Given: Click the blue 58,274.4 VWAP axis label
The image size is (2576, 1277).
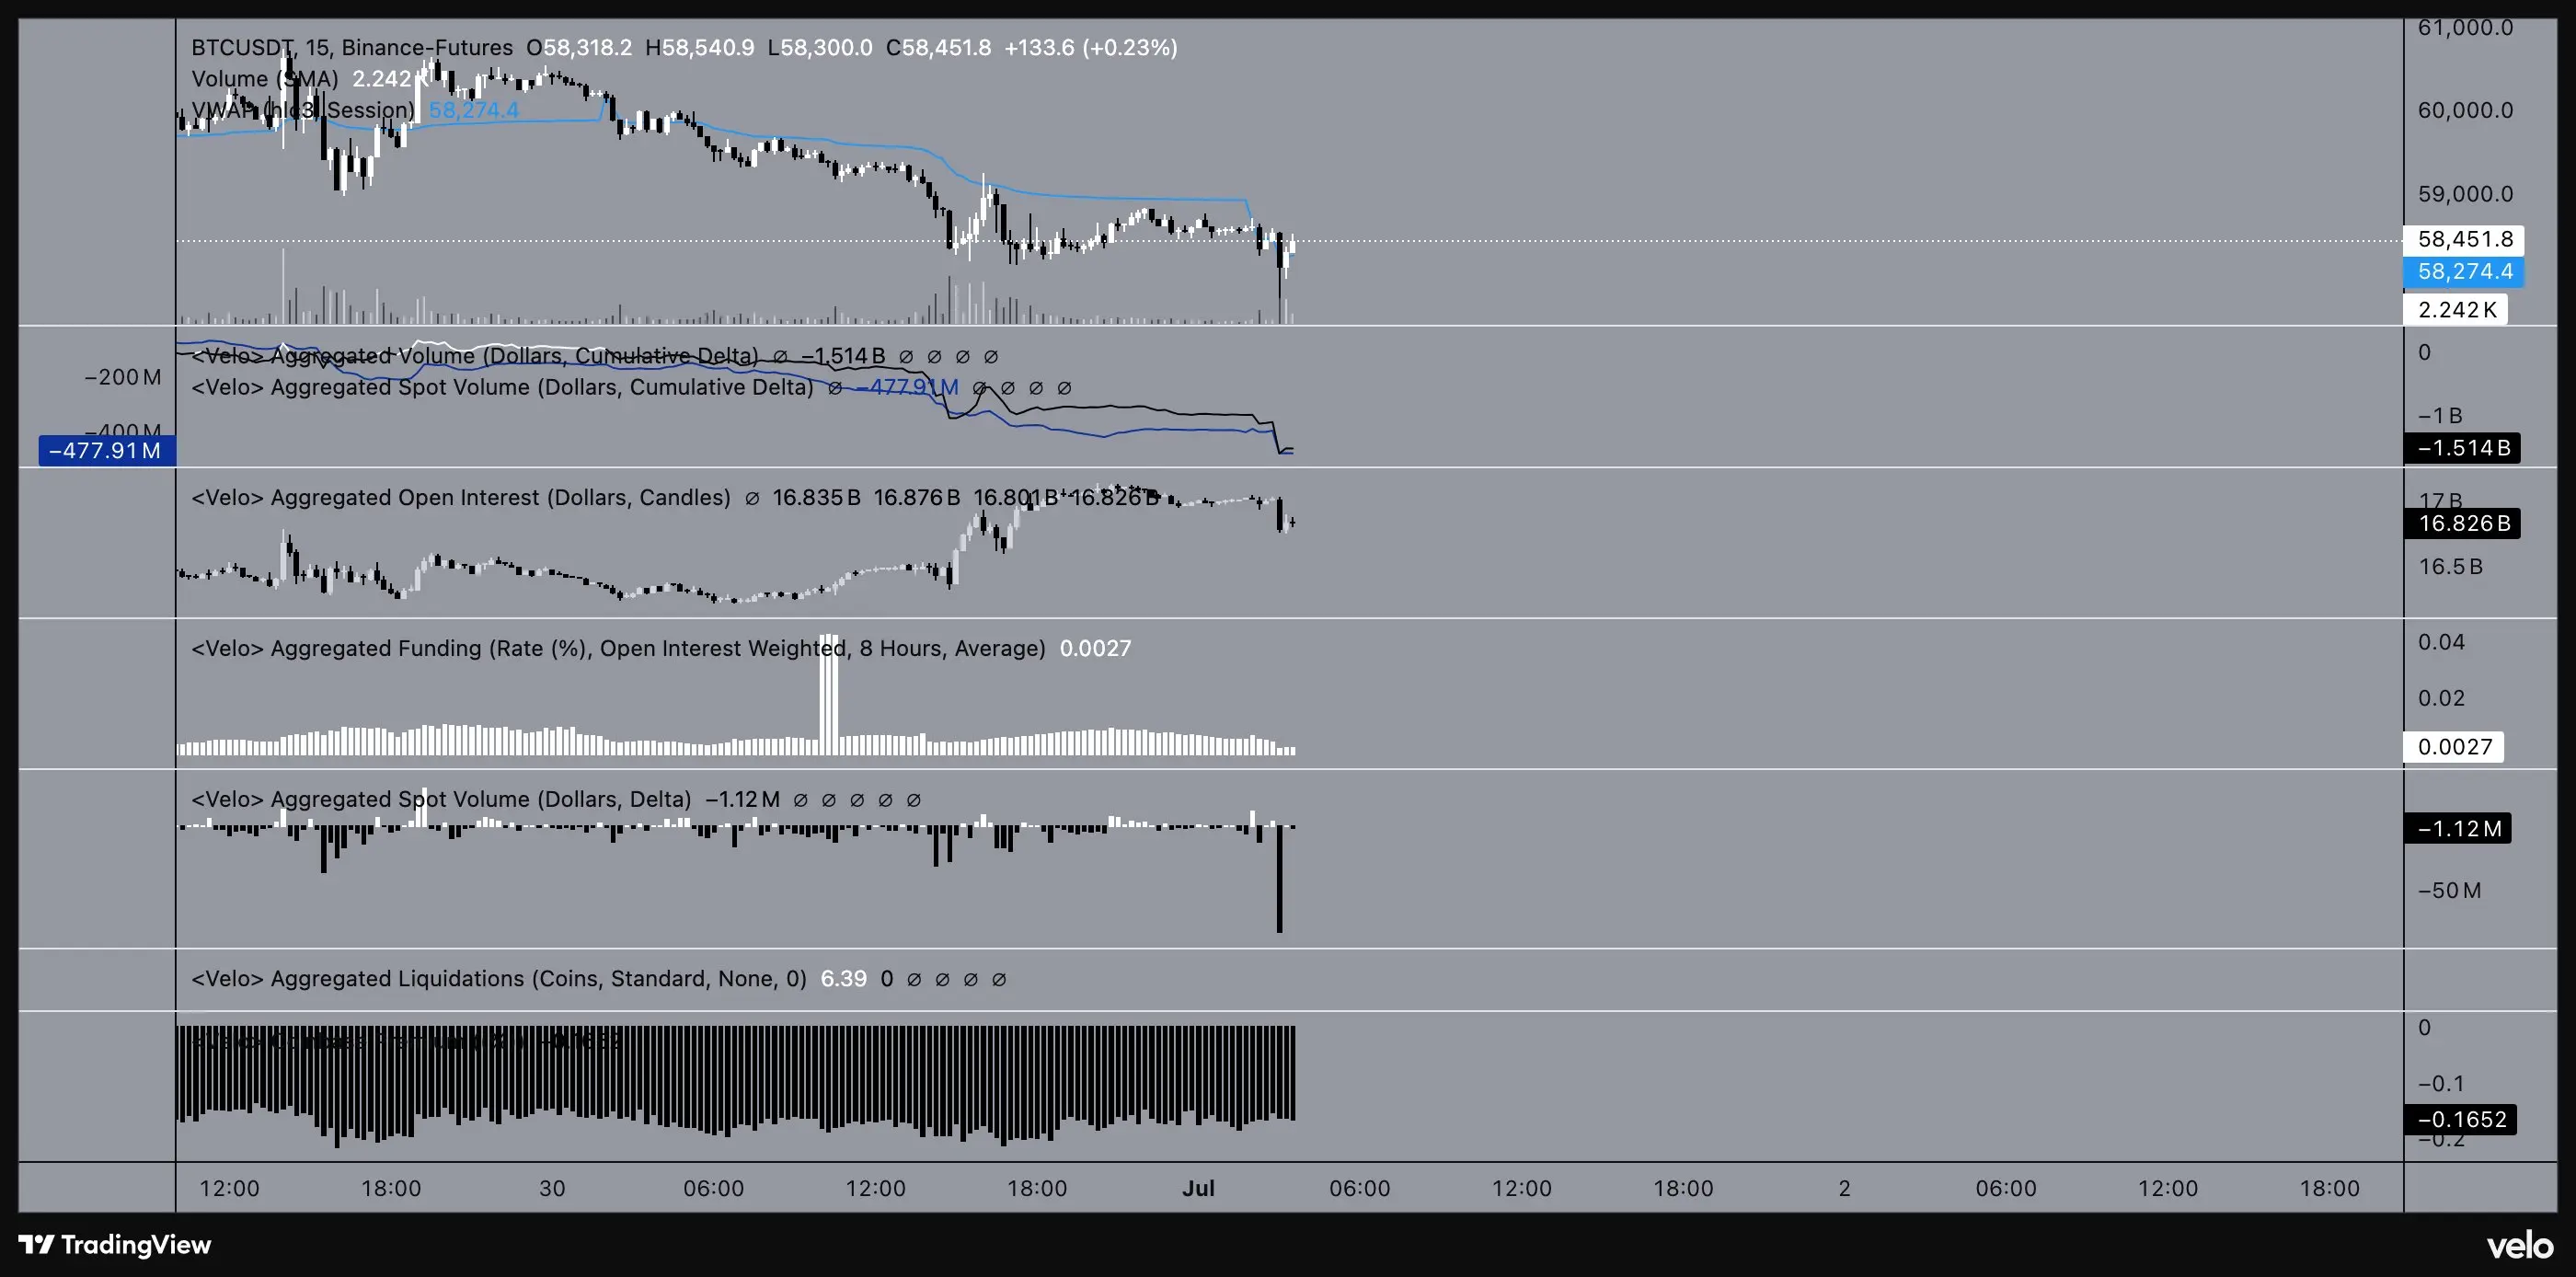Looking at the screenshot, I should 2464,272.
